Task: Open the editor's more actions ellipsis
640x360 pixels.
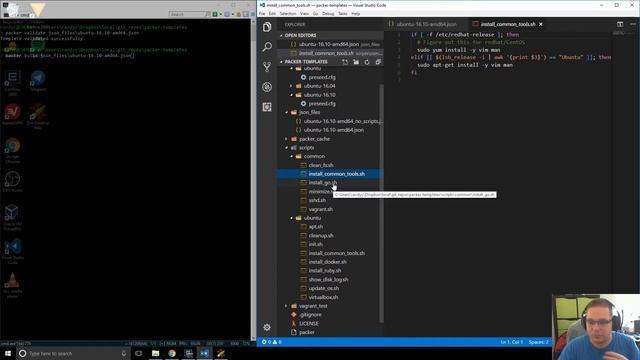Action: coord(633,24)
